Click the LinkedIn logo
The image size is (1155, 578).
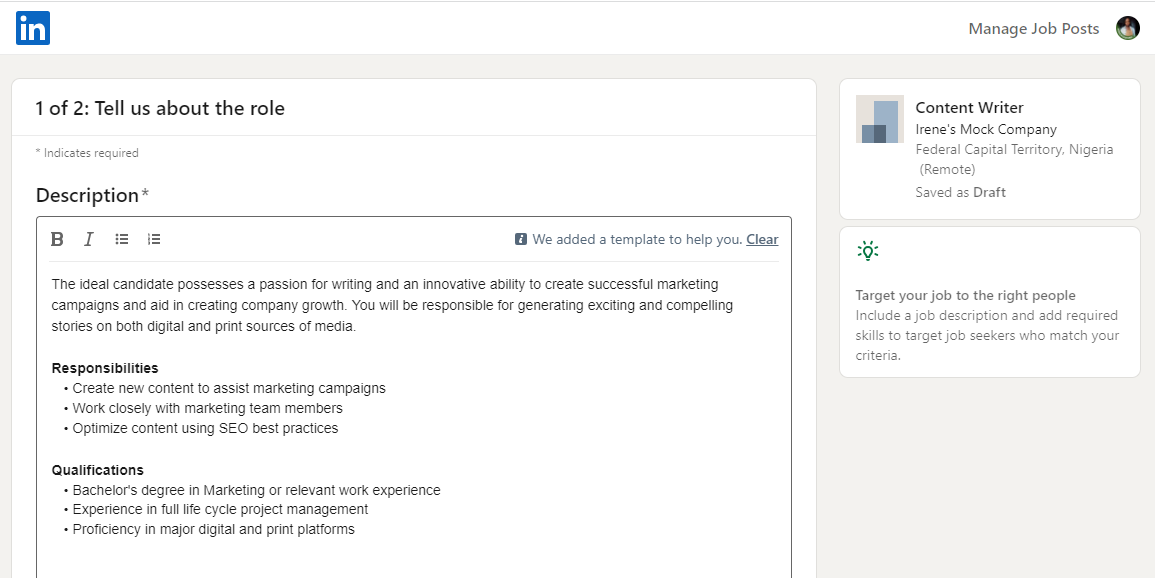tap(33, 28)
